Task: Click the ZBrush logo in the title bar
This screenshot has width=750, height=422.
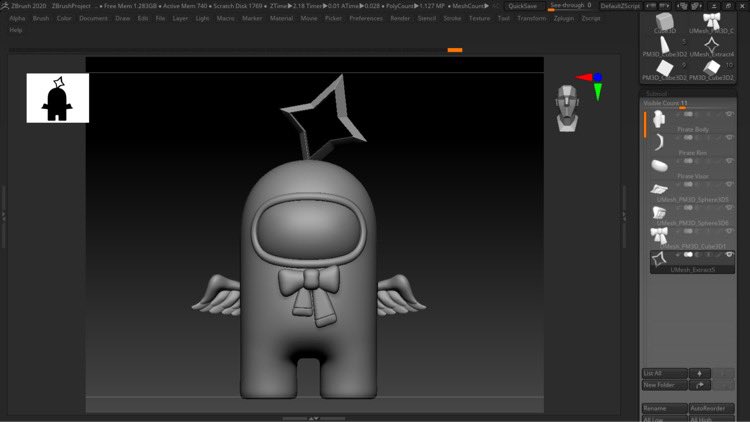Action: [x=5, y=6]
